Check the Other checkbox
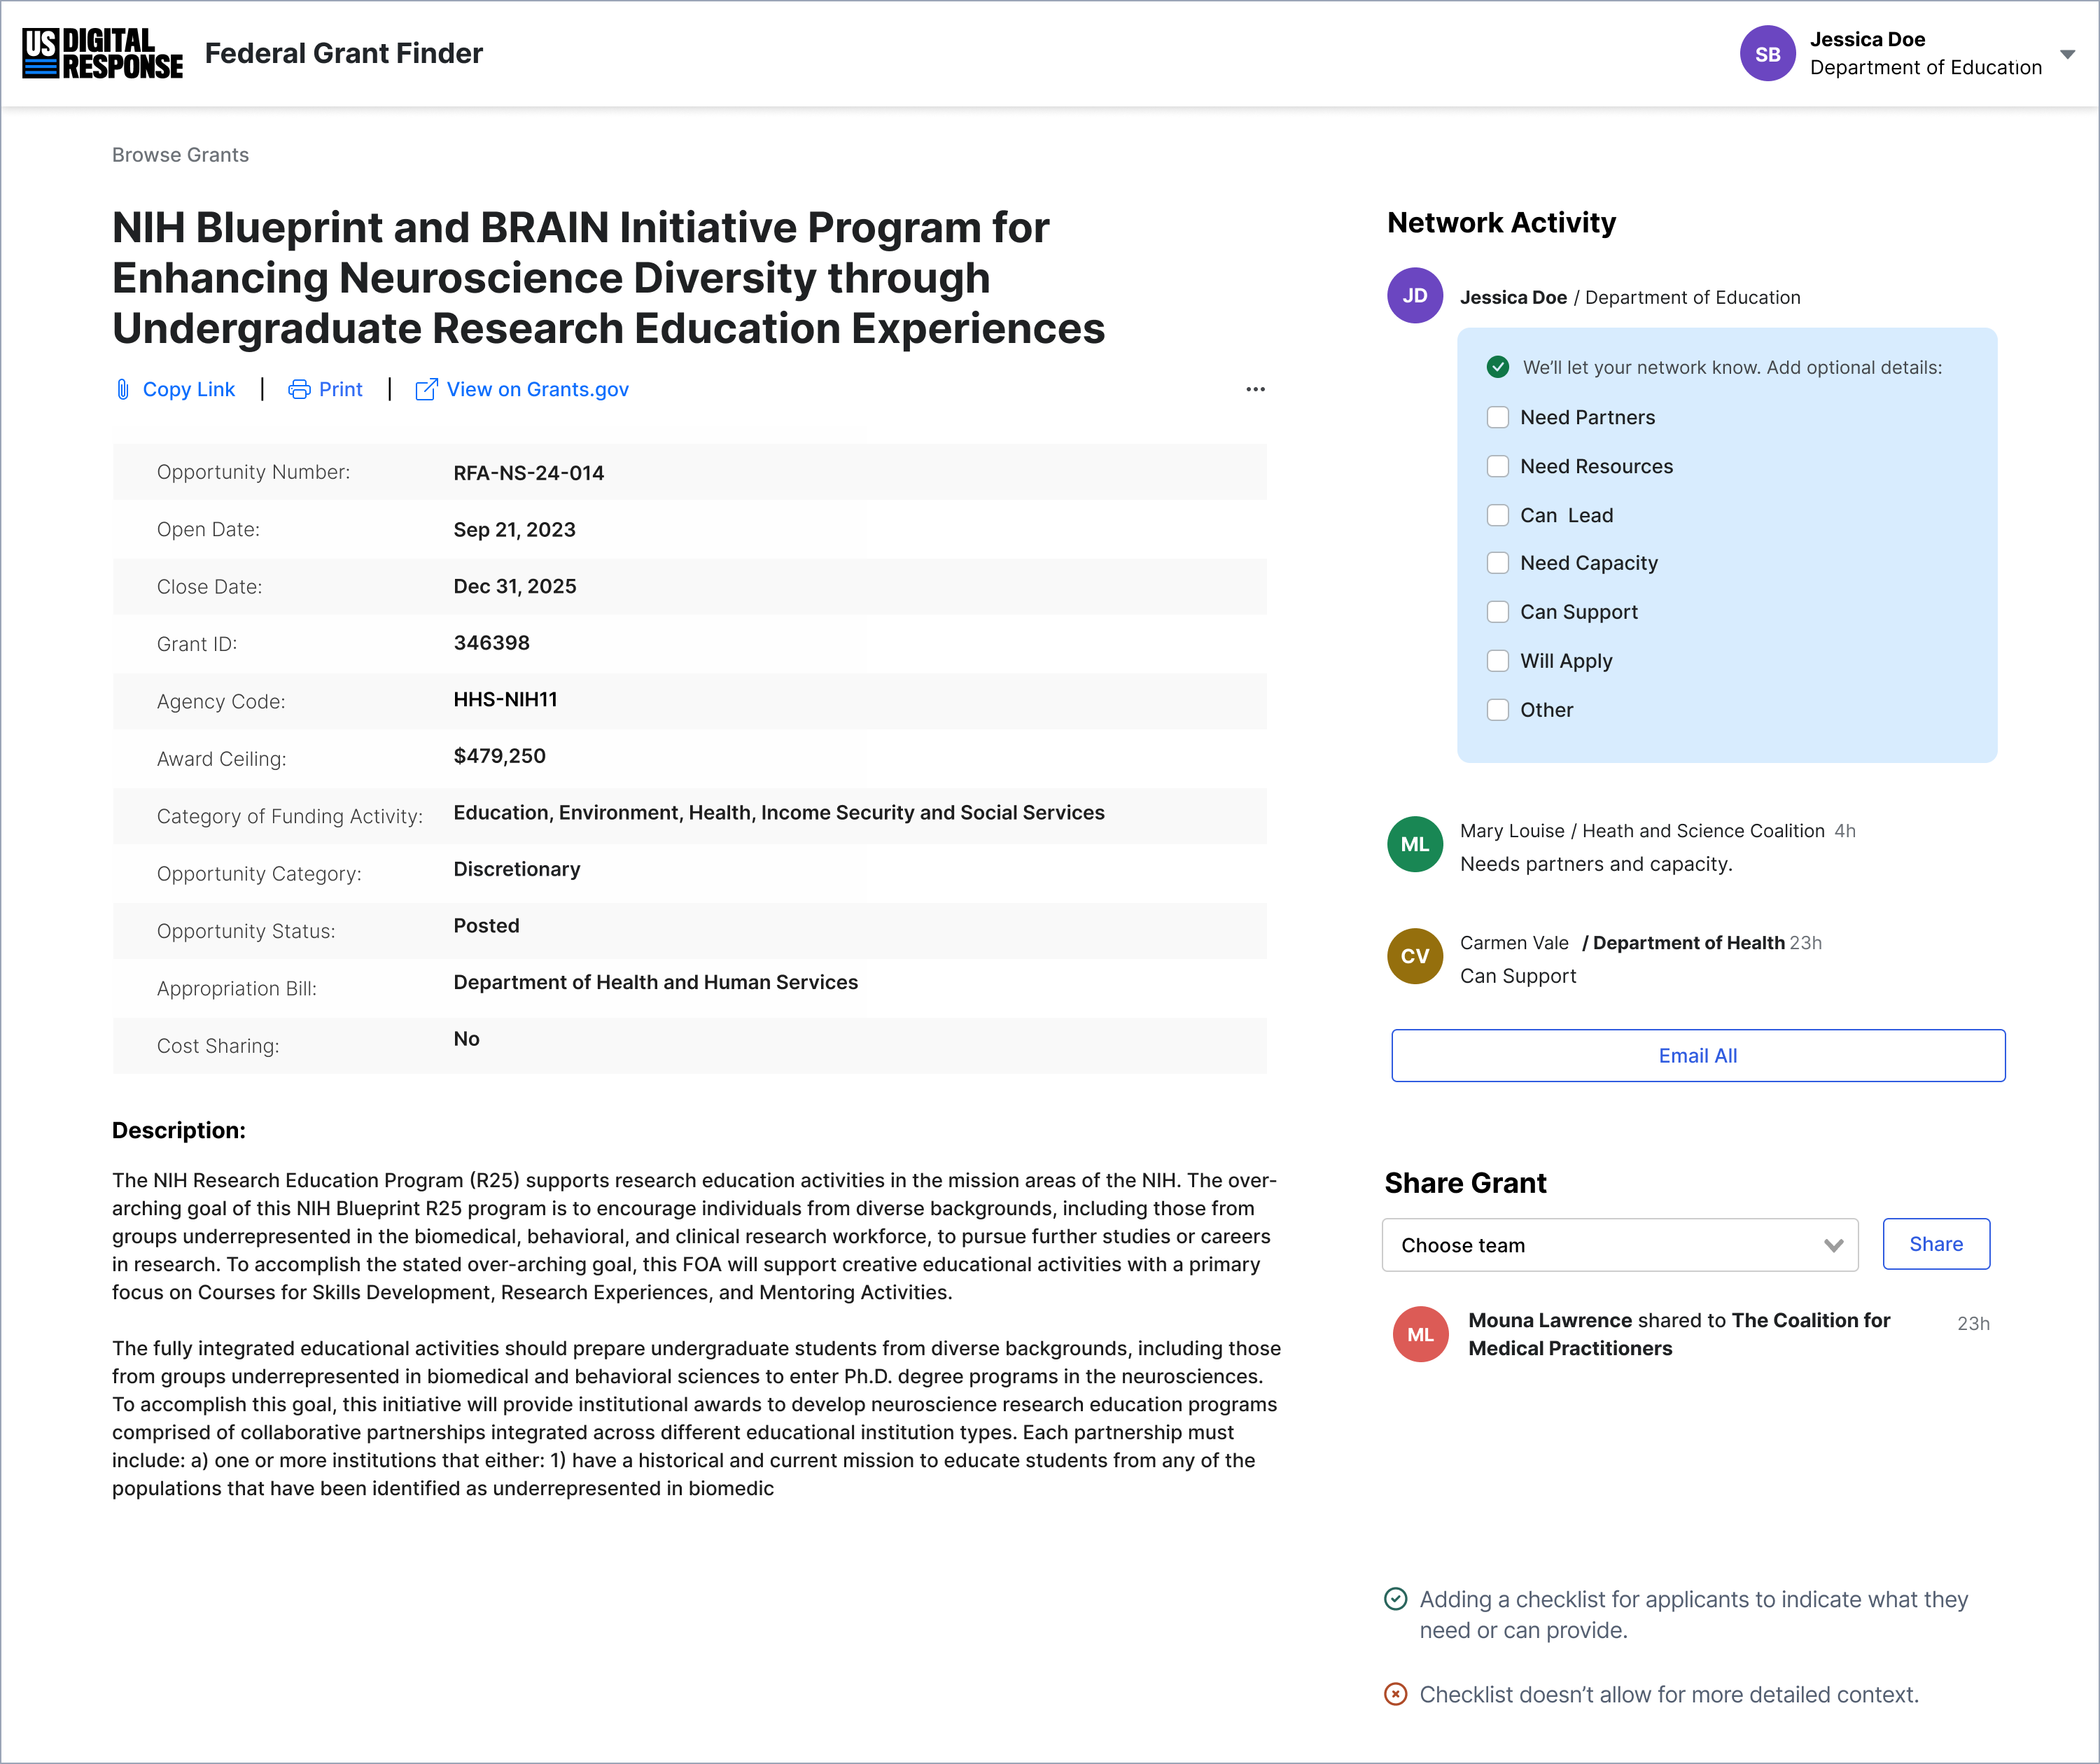2100x1764 pixels. pyautogui.click(x=1497, y=710)
